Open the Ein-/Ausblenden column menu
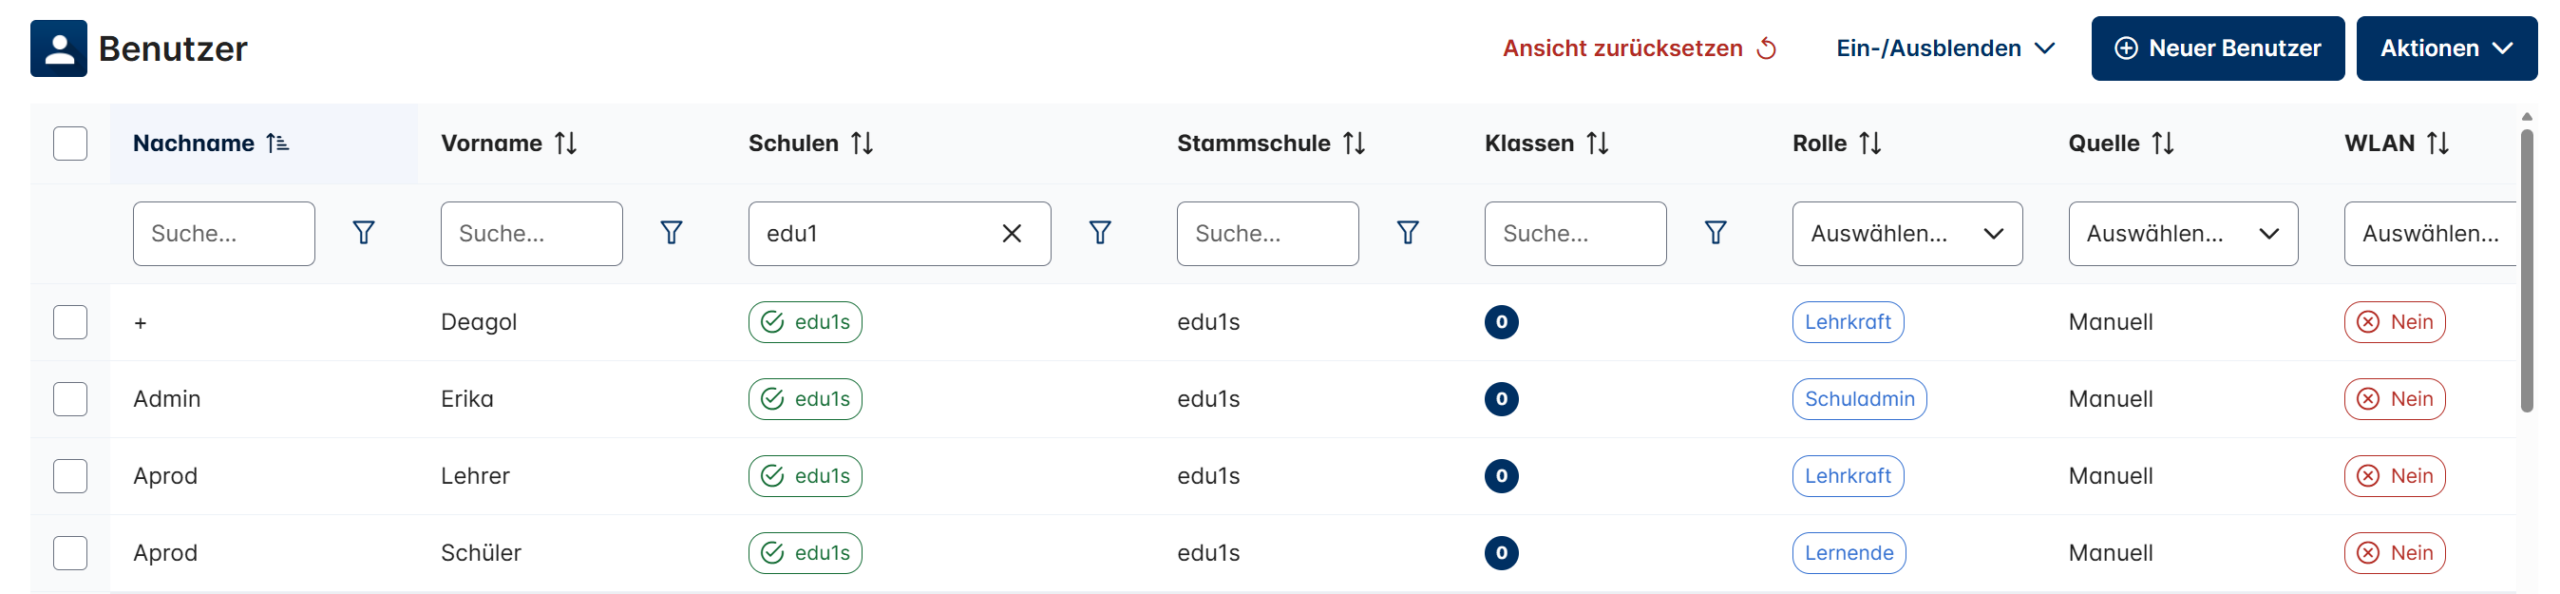Viewport: 2560px width, 594px height. [x=1945, y=48]
